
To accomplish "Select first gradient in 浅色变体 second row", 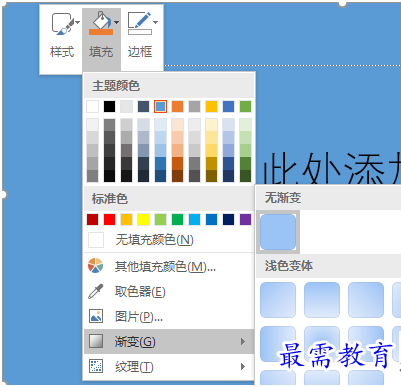I will pyautogui.click(x=278, y=344).
